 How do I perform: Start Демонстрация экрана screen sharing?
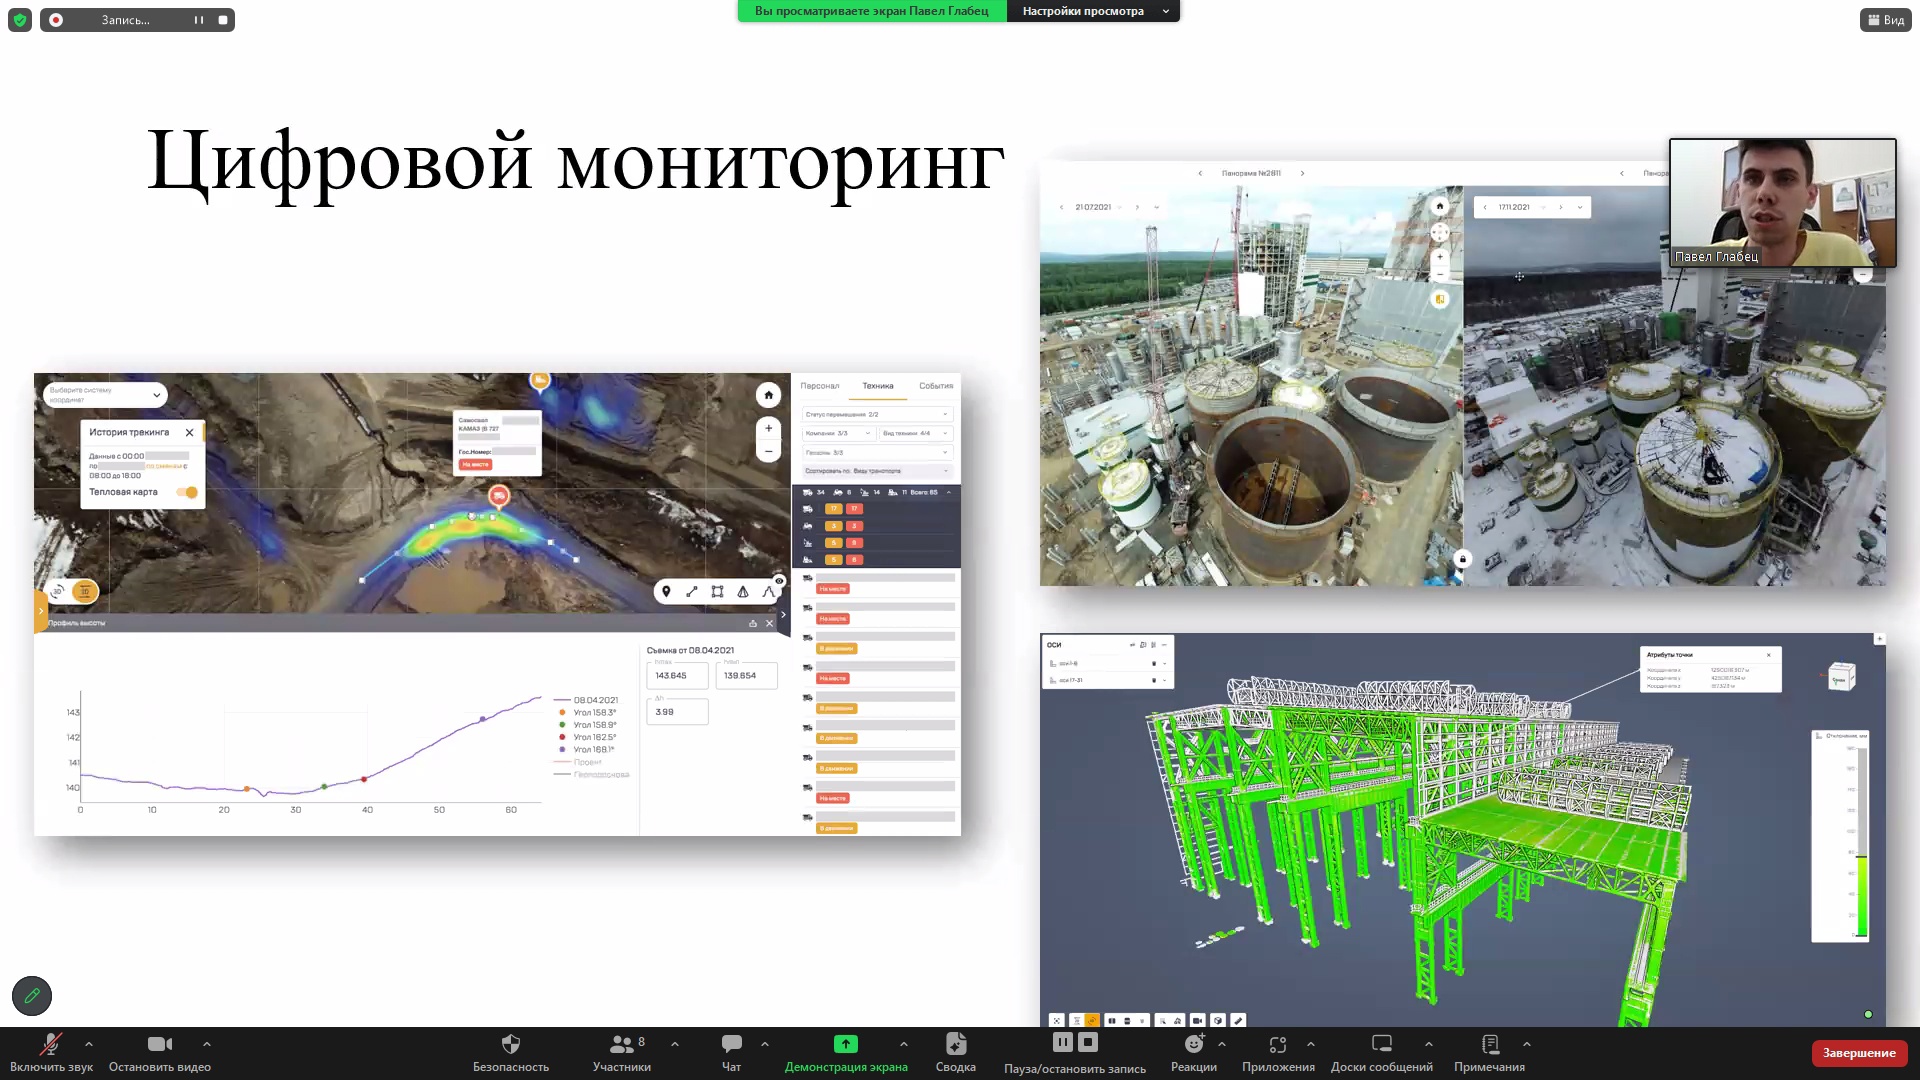(x=846, y=1053)
